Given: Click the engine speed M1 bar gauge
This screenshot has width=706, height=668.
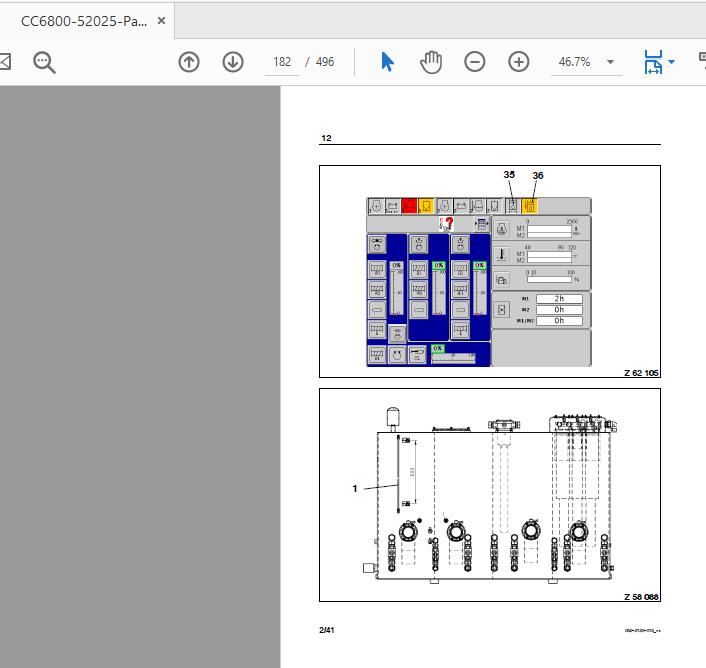Looking at the screenshot, I should [x=549, y=229].
